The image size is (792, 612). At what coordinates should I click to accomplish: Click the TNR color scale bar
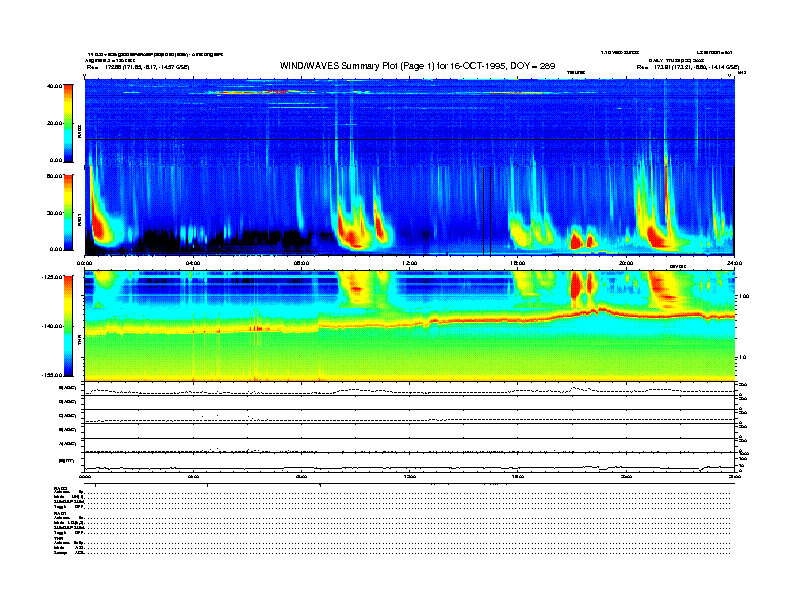(x=68, y=326)
